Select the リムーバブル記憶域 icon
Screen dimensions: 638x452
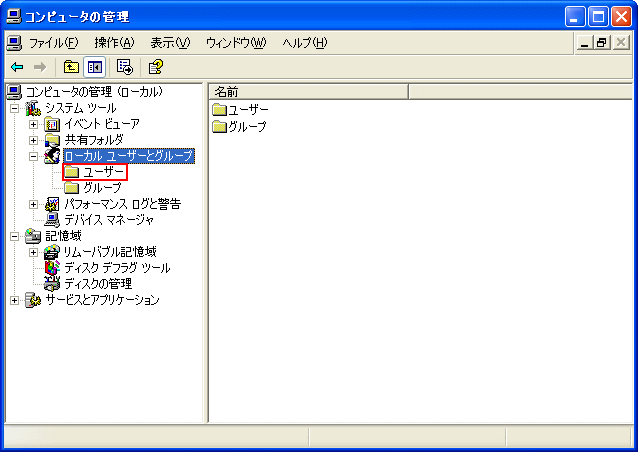pos(52,252)
